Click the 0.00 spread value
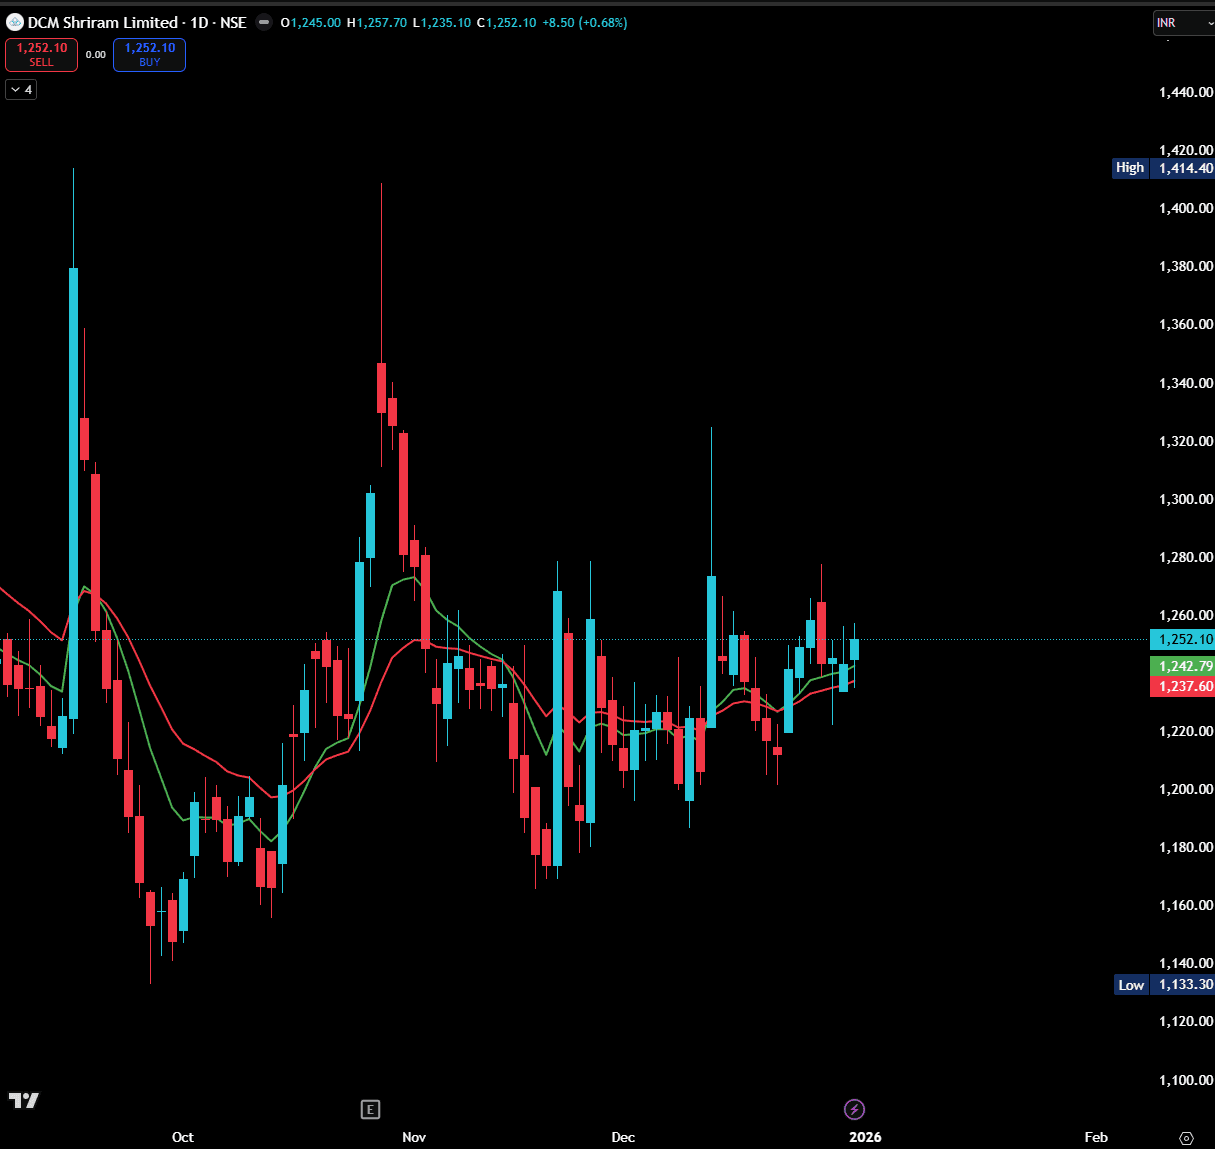This screenshot has width=1215, height=1149. pos(95,55)
